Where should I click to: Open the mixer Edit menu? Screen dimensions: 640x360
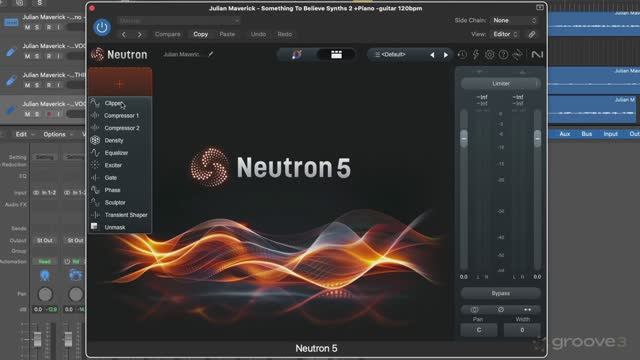pos(21,134)
